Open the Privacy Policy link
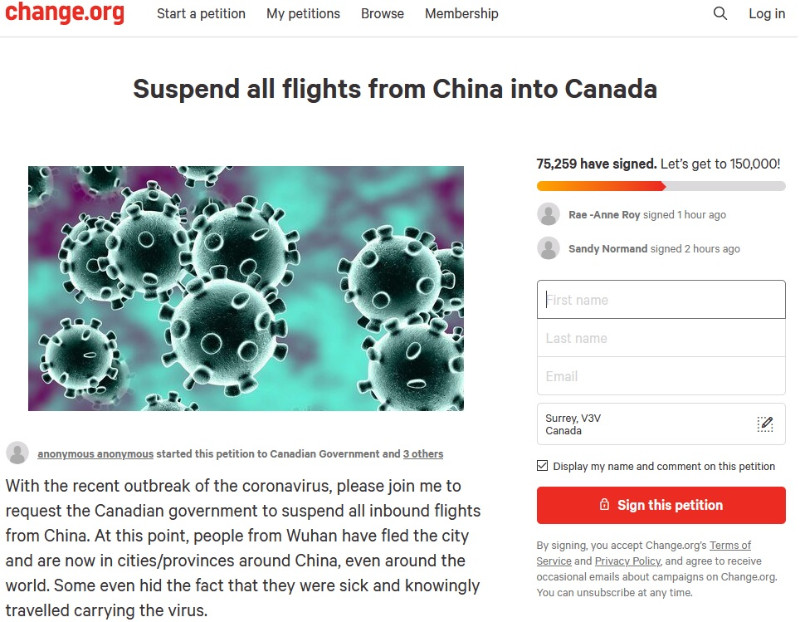The height and width of the screenshot is (622, 800). (x=628, y=561)
